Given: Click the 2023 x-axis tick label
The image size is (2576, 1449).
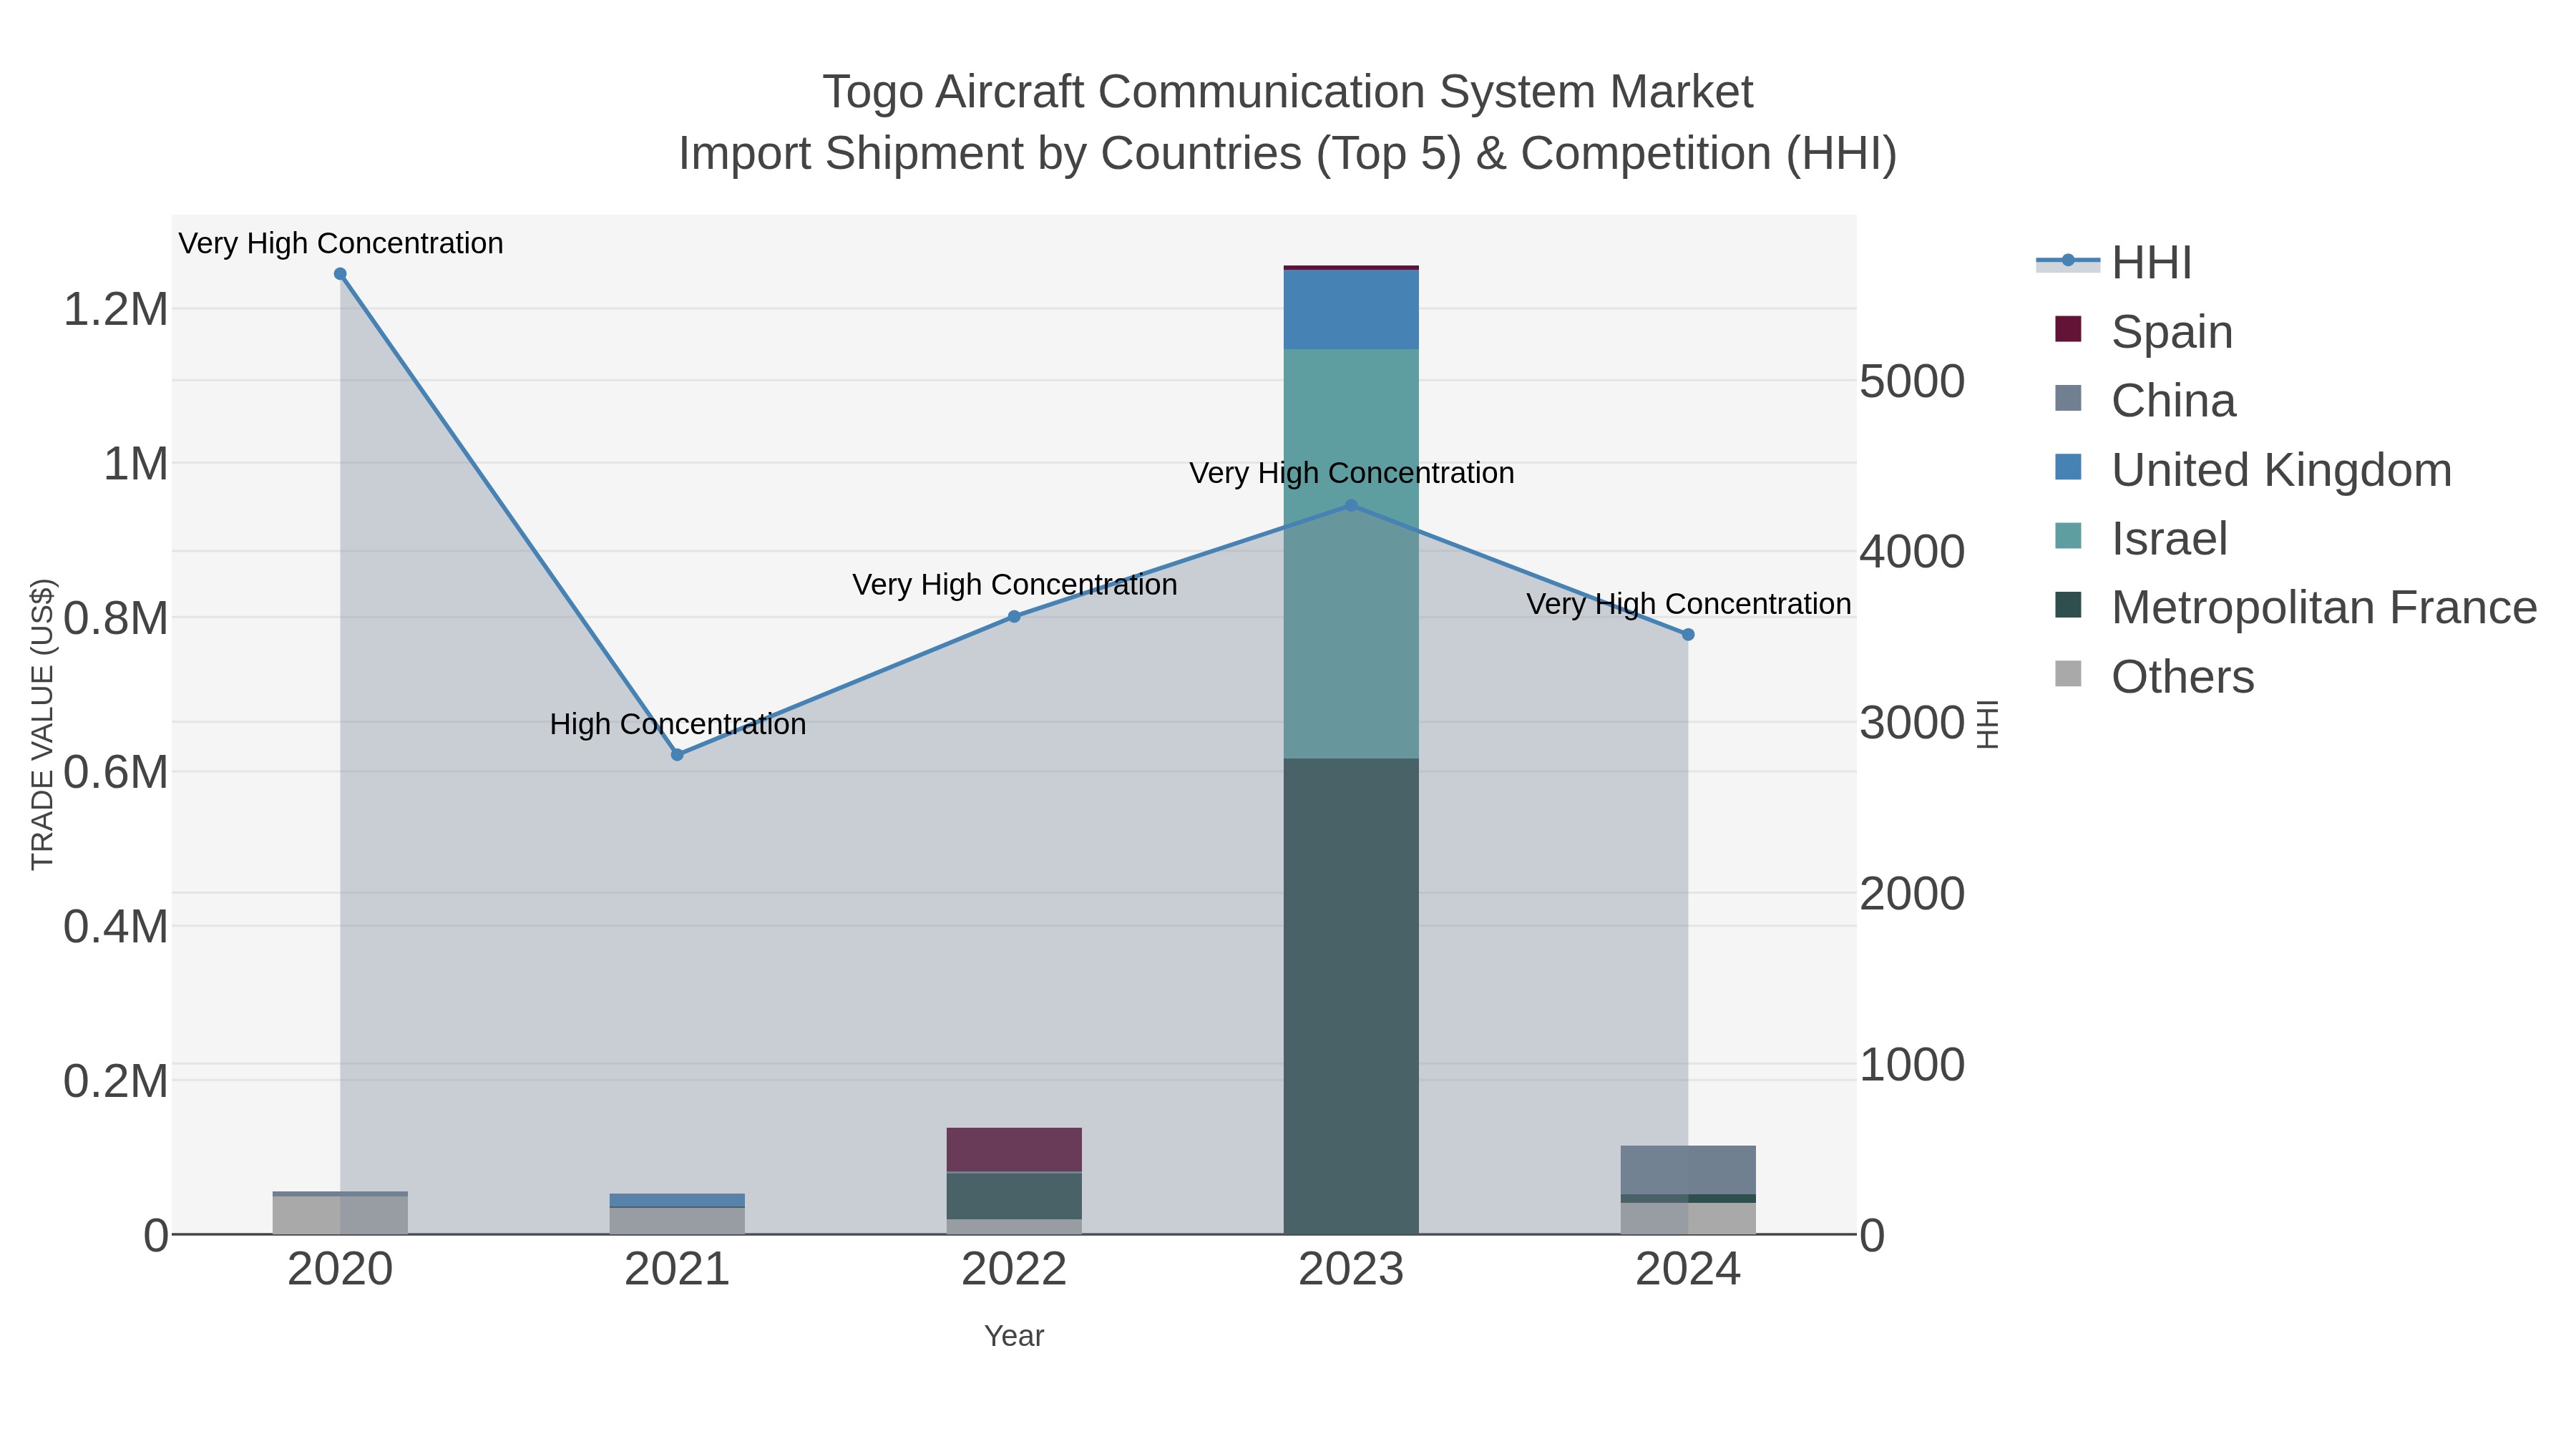Looking at the screenshot, I should pyautogui.click(x=1351, y=1270).
